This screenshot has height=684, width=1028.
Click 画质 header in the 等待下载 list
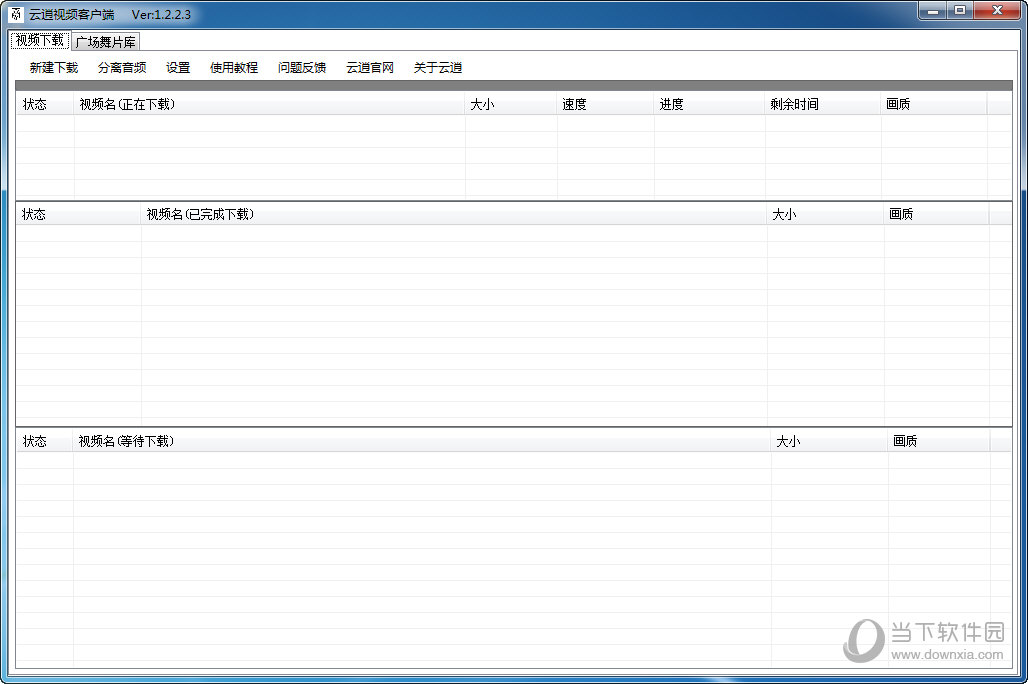point(939,441)
